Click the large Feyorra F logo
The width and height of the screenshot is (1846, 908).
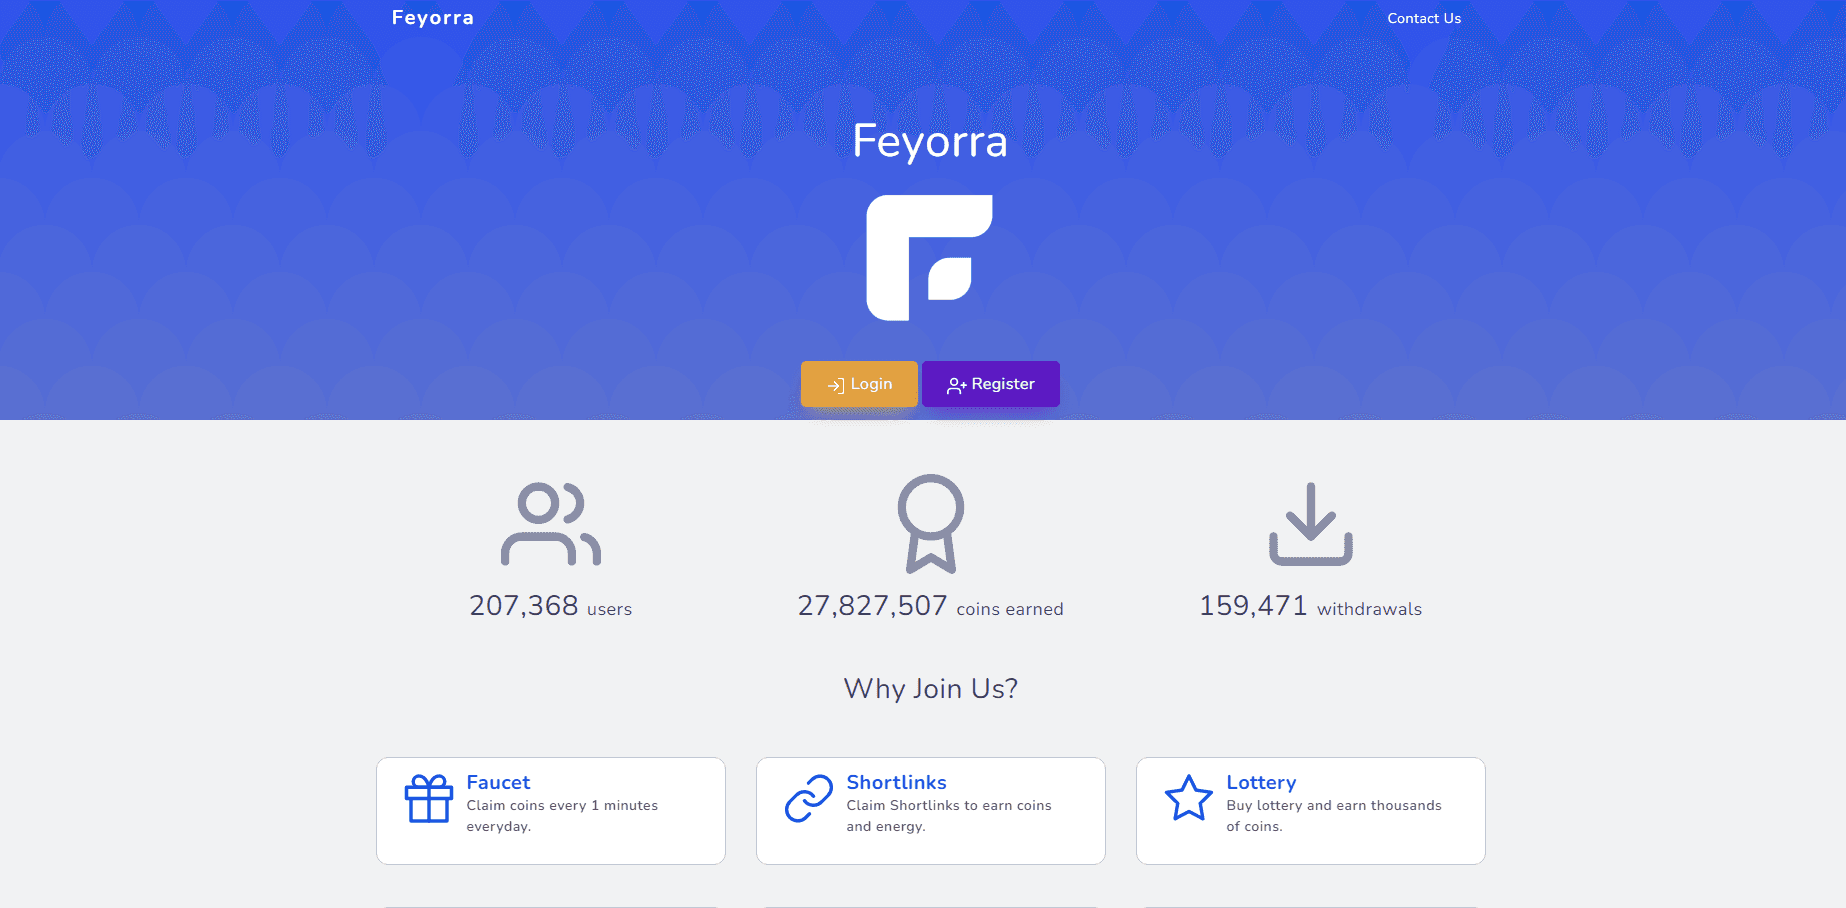pos(929,258)
